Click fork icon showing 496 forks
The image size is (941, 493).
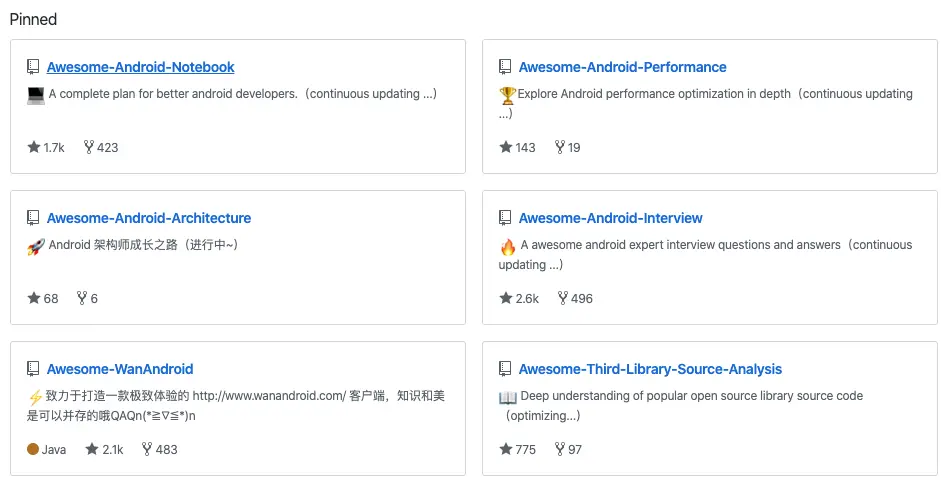point(563,299)
